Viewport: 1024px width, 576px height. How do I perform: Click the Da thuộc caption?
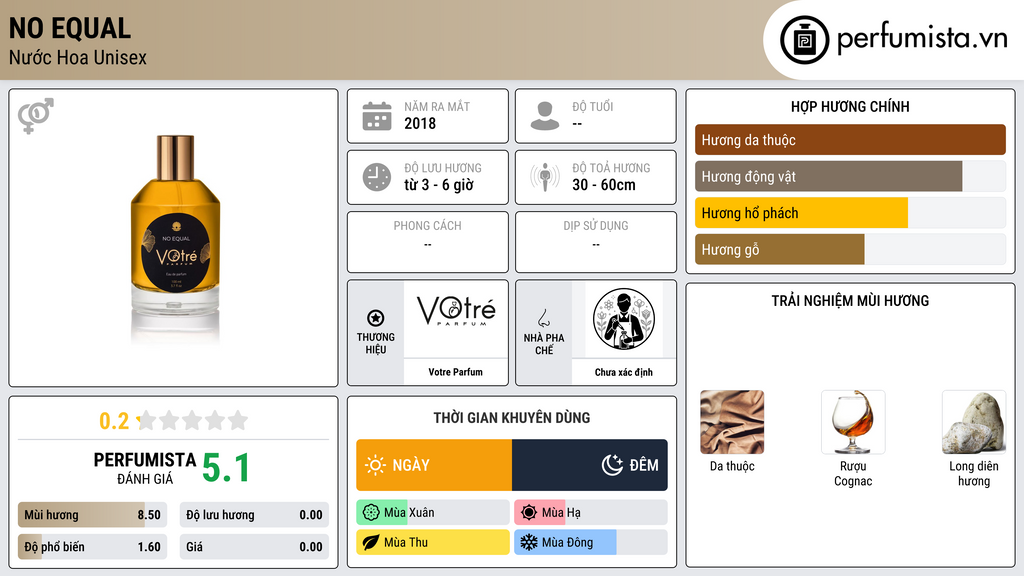tap(732, 466)
